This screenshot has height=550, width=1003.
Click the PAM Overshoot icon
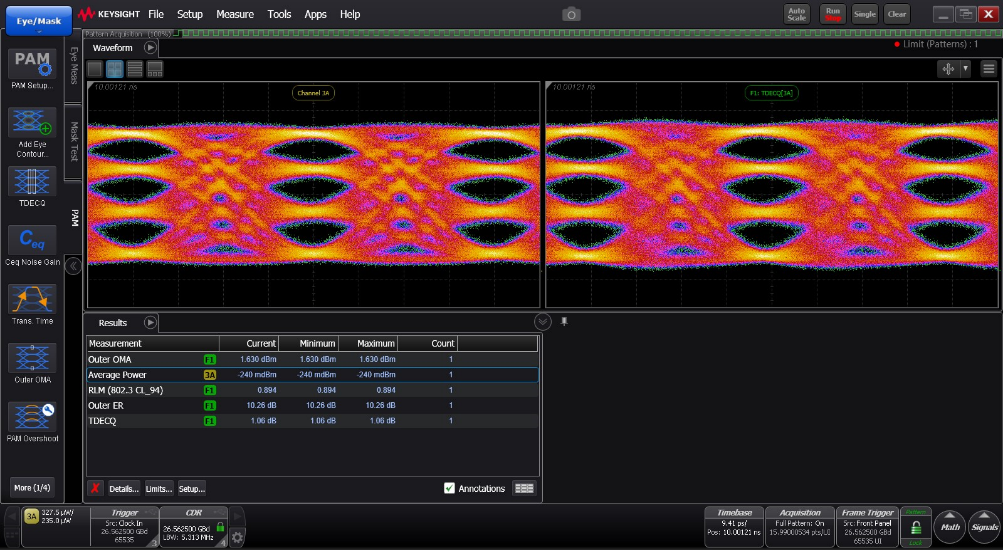click(x=32, y=417)
